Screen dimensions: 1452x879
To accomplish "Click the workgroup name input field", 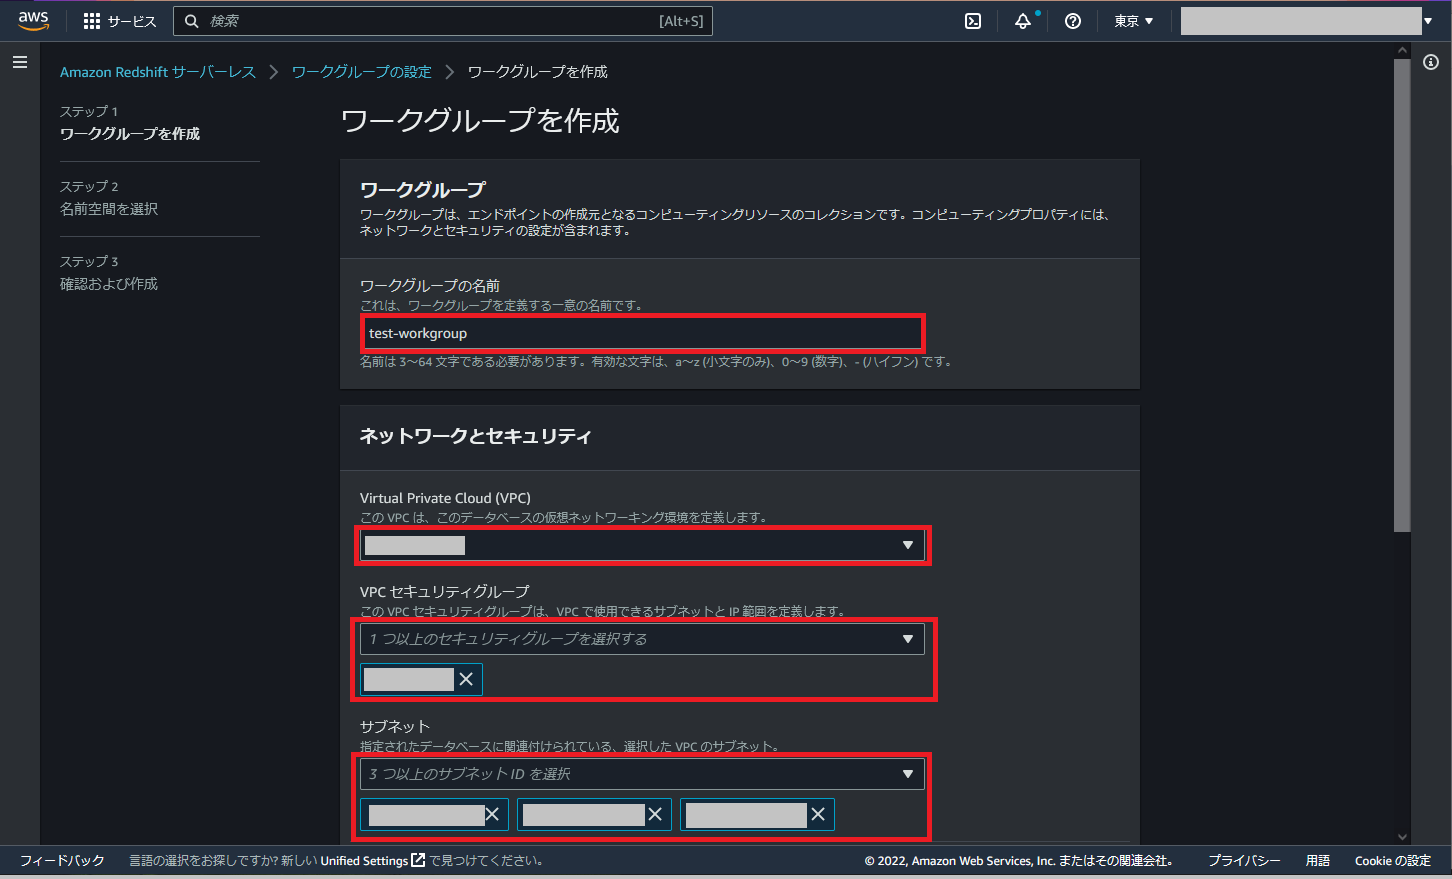I will tap(642, 333).
